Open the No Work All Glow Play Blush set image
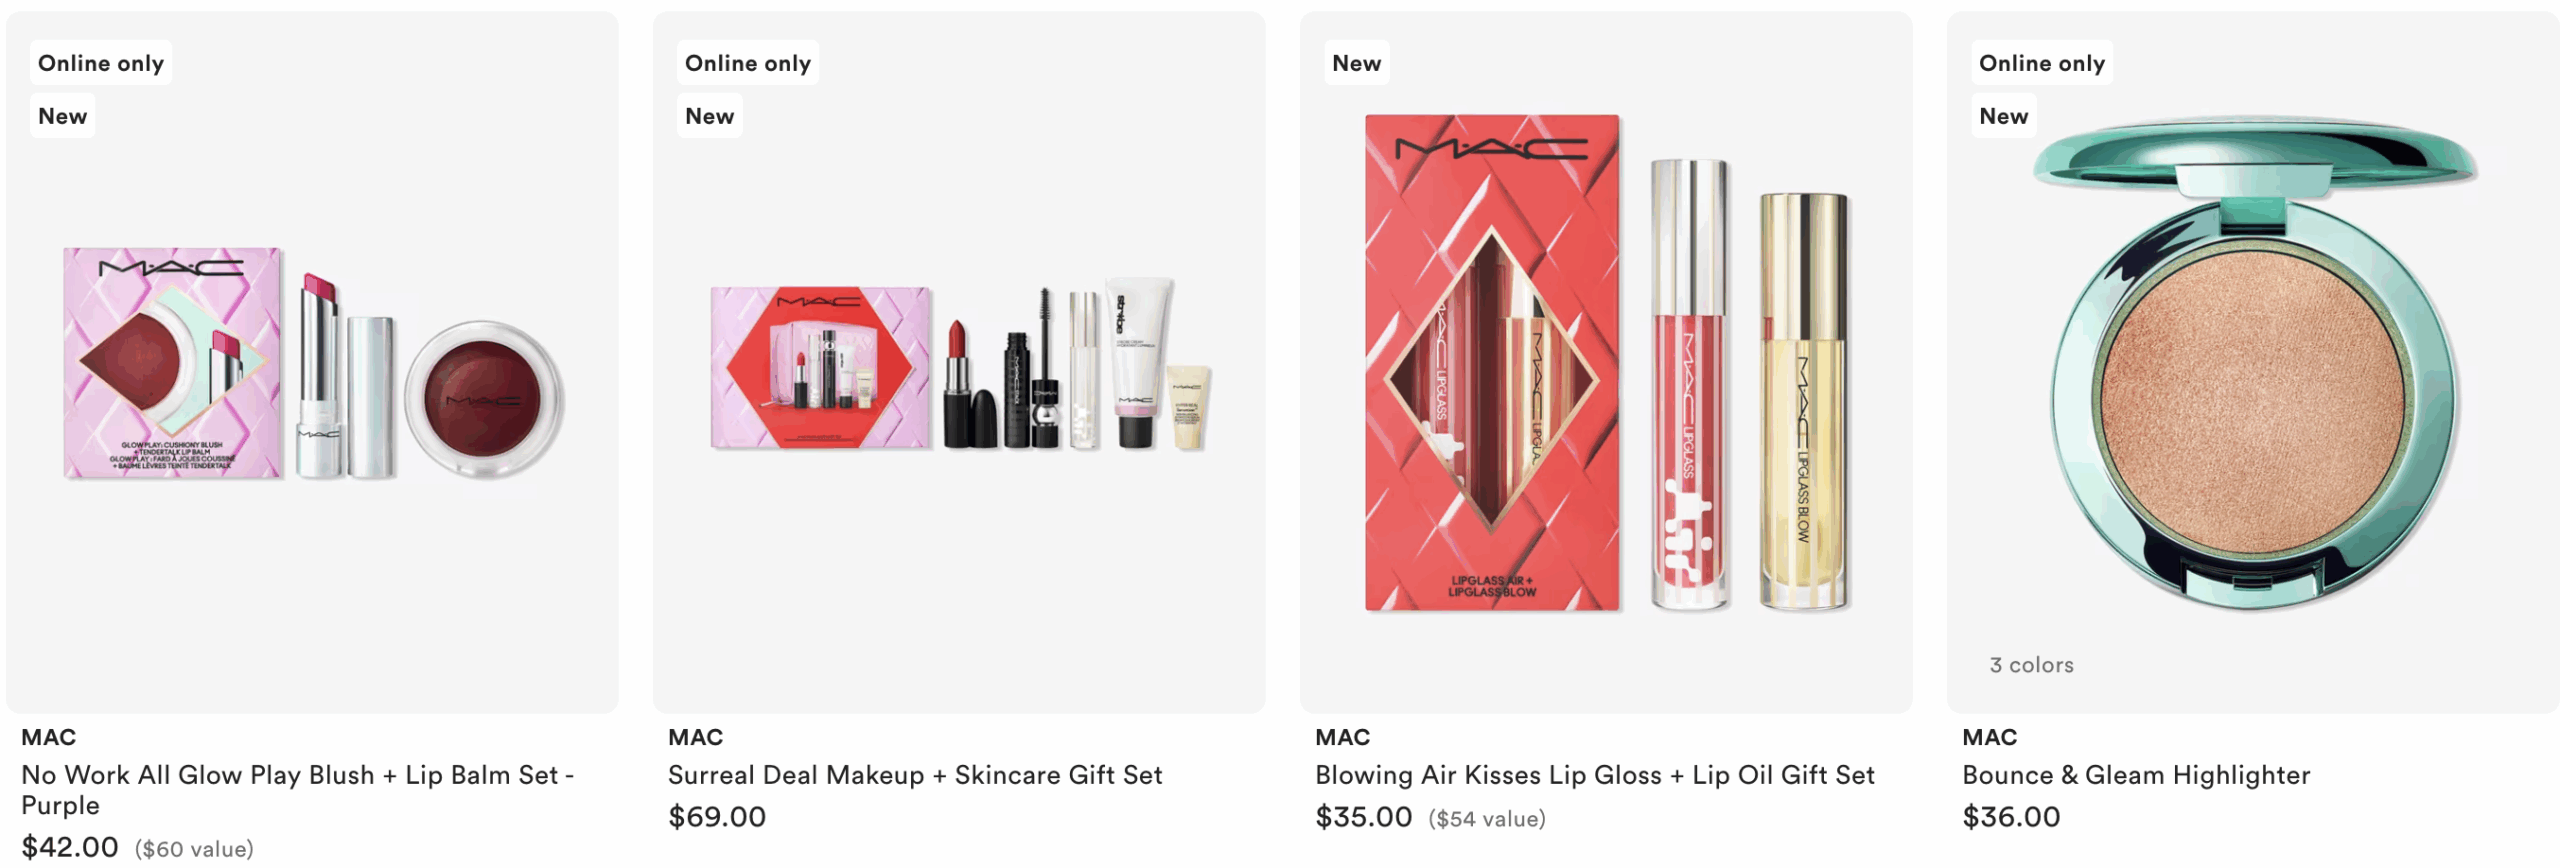Screen dimensions: 2560x868 pos(313,364)
